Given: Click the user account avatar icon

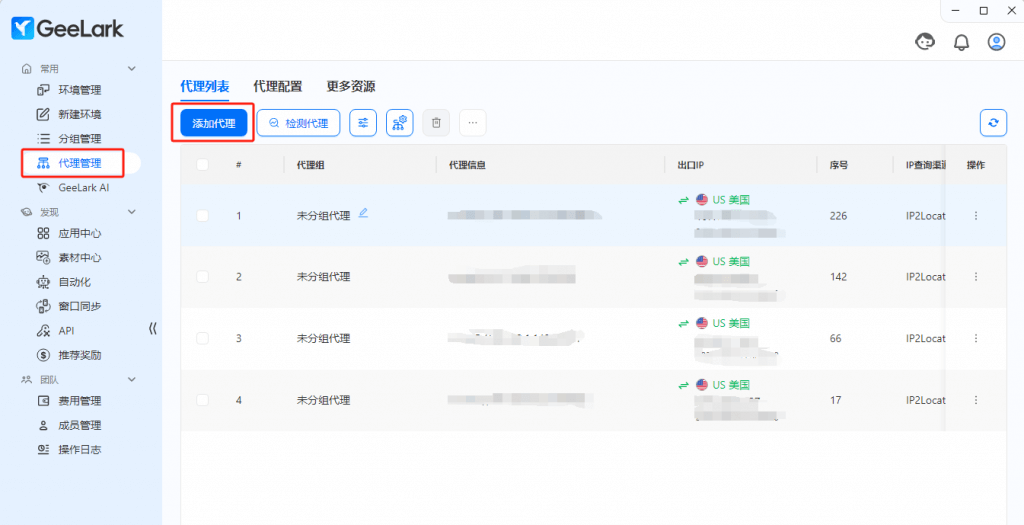Looking at the screenshot, I should pyautogui.click(x=996, y=42).
